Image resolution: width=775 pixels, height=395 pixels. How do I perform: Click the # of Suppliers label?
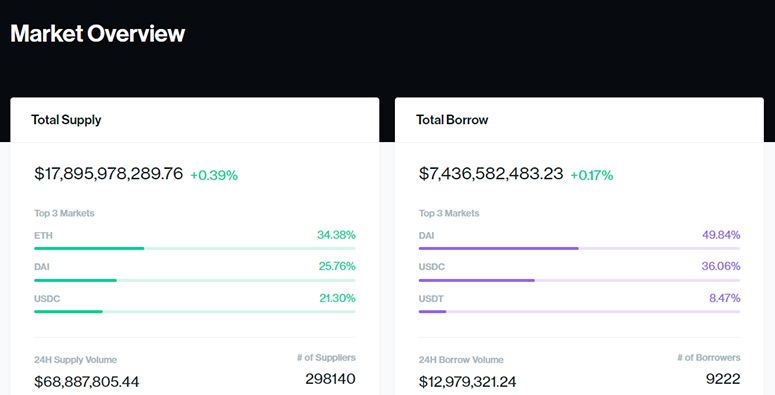[326, 357]
